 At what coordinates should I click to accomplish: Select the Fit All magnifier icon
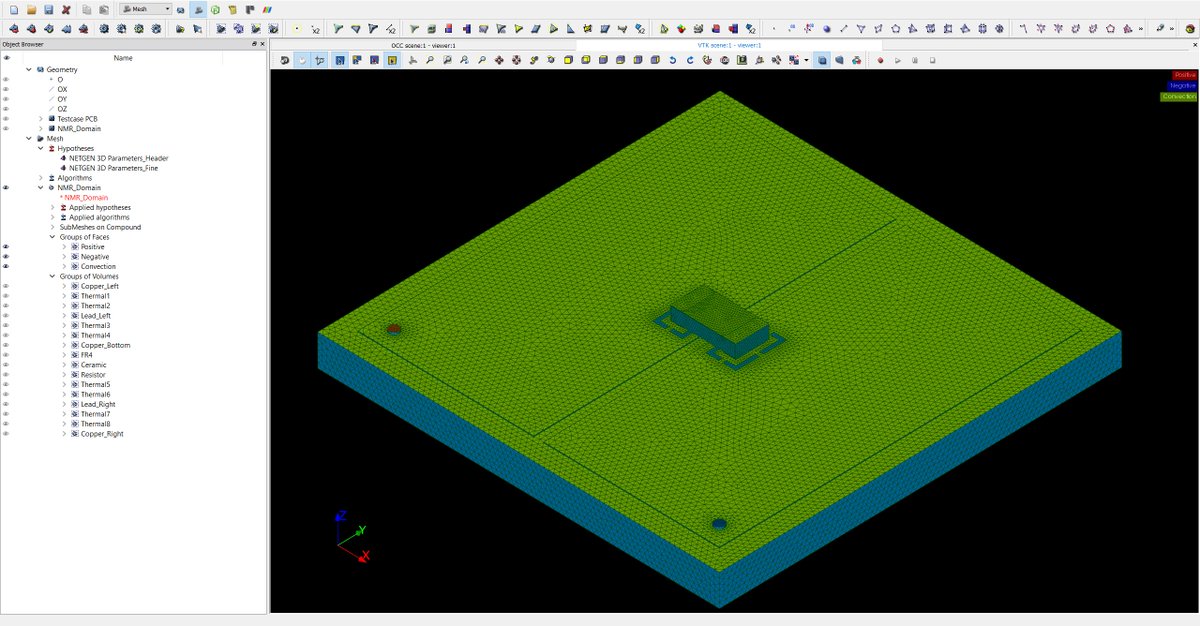pos(429,61)
